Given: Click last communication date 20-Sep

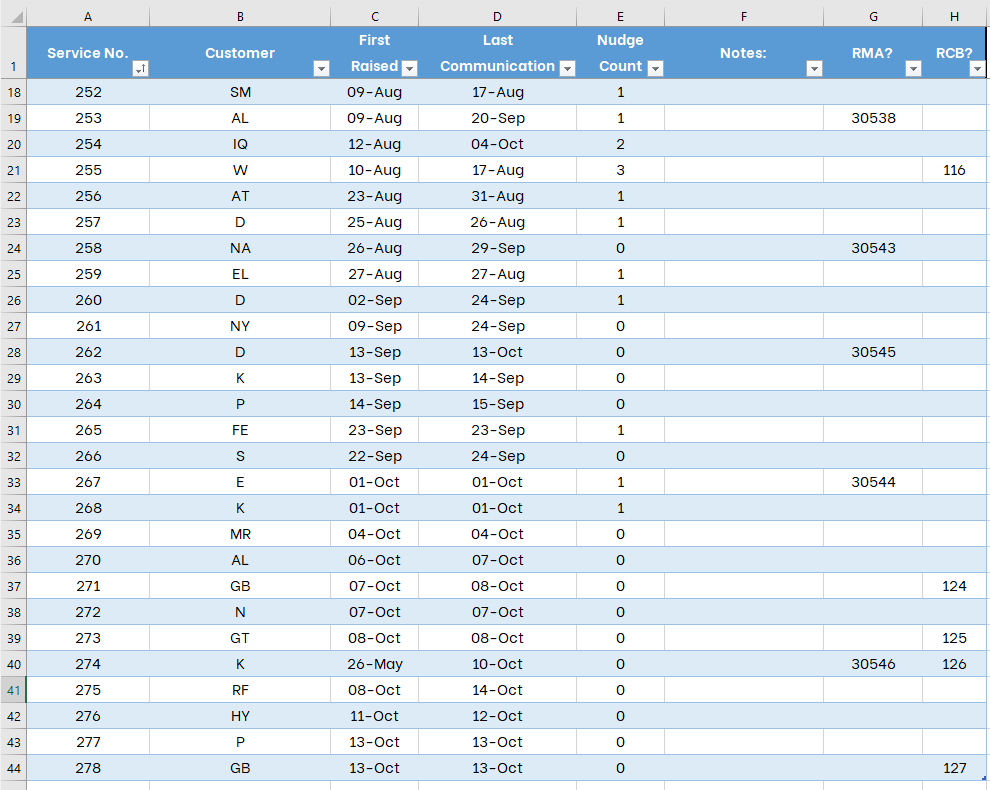Looking at the screenshot, I should (498, 118).
